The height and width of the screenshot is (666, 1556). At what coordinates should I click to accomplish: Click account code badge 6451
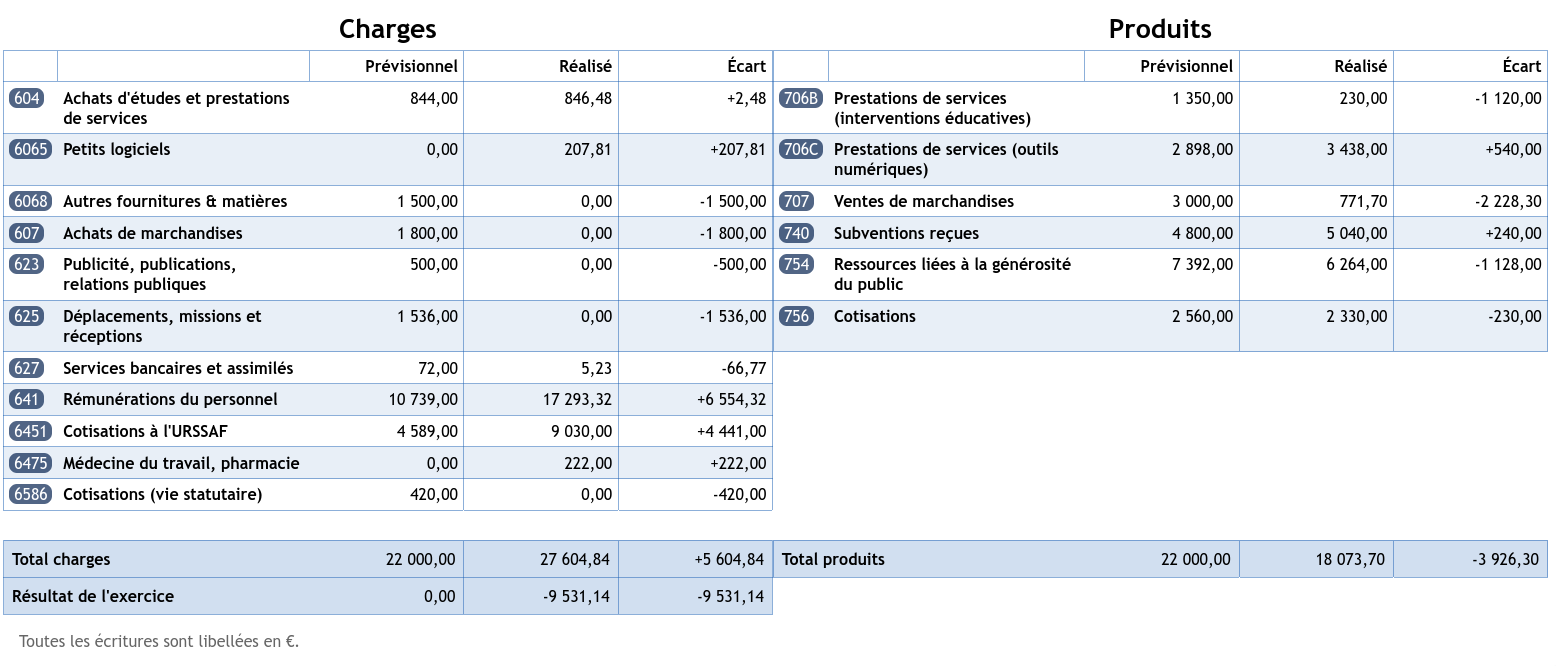30,431
